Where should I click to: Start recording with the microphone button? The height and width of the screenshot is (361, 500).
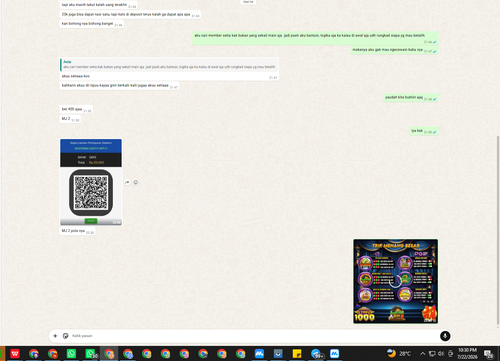click(x=445, y=336)
